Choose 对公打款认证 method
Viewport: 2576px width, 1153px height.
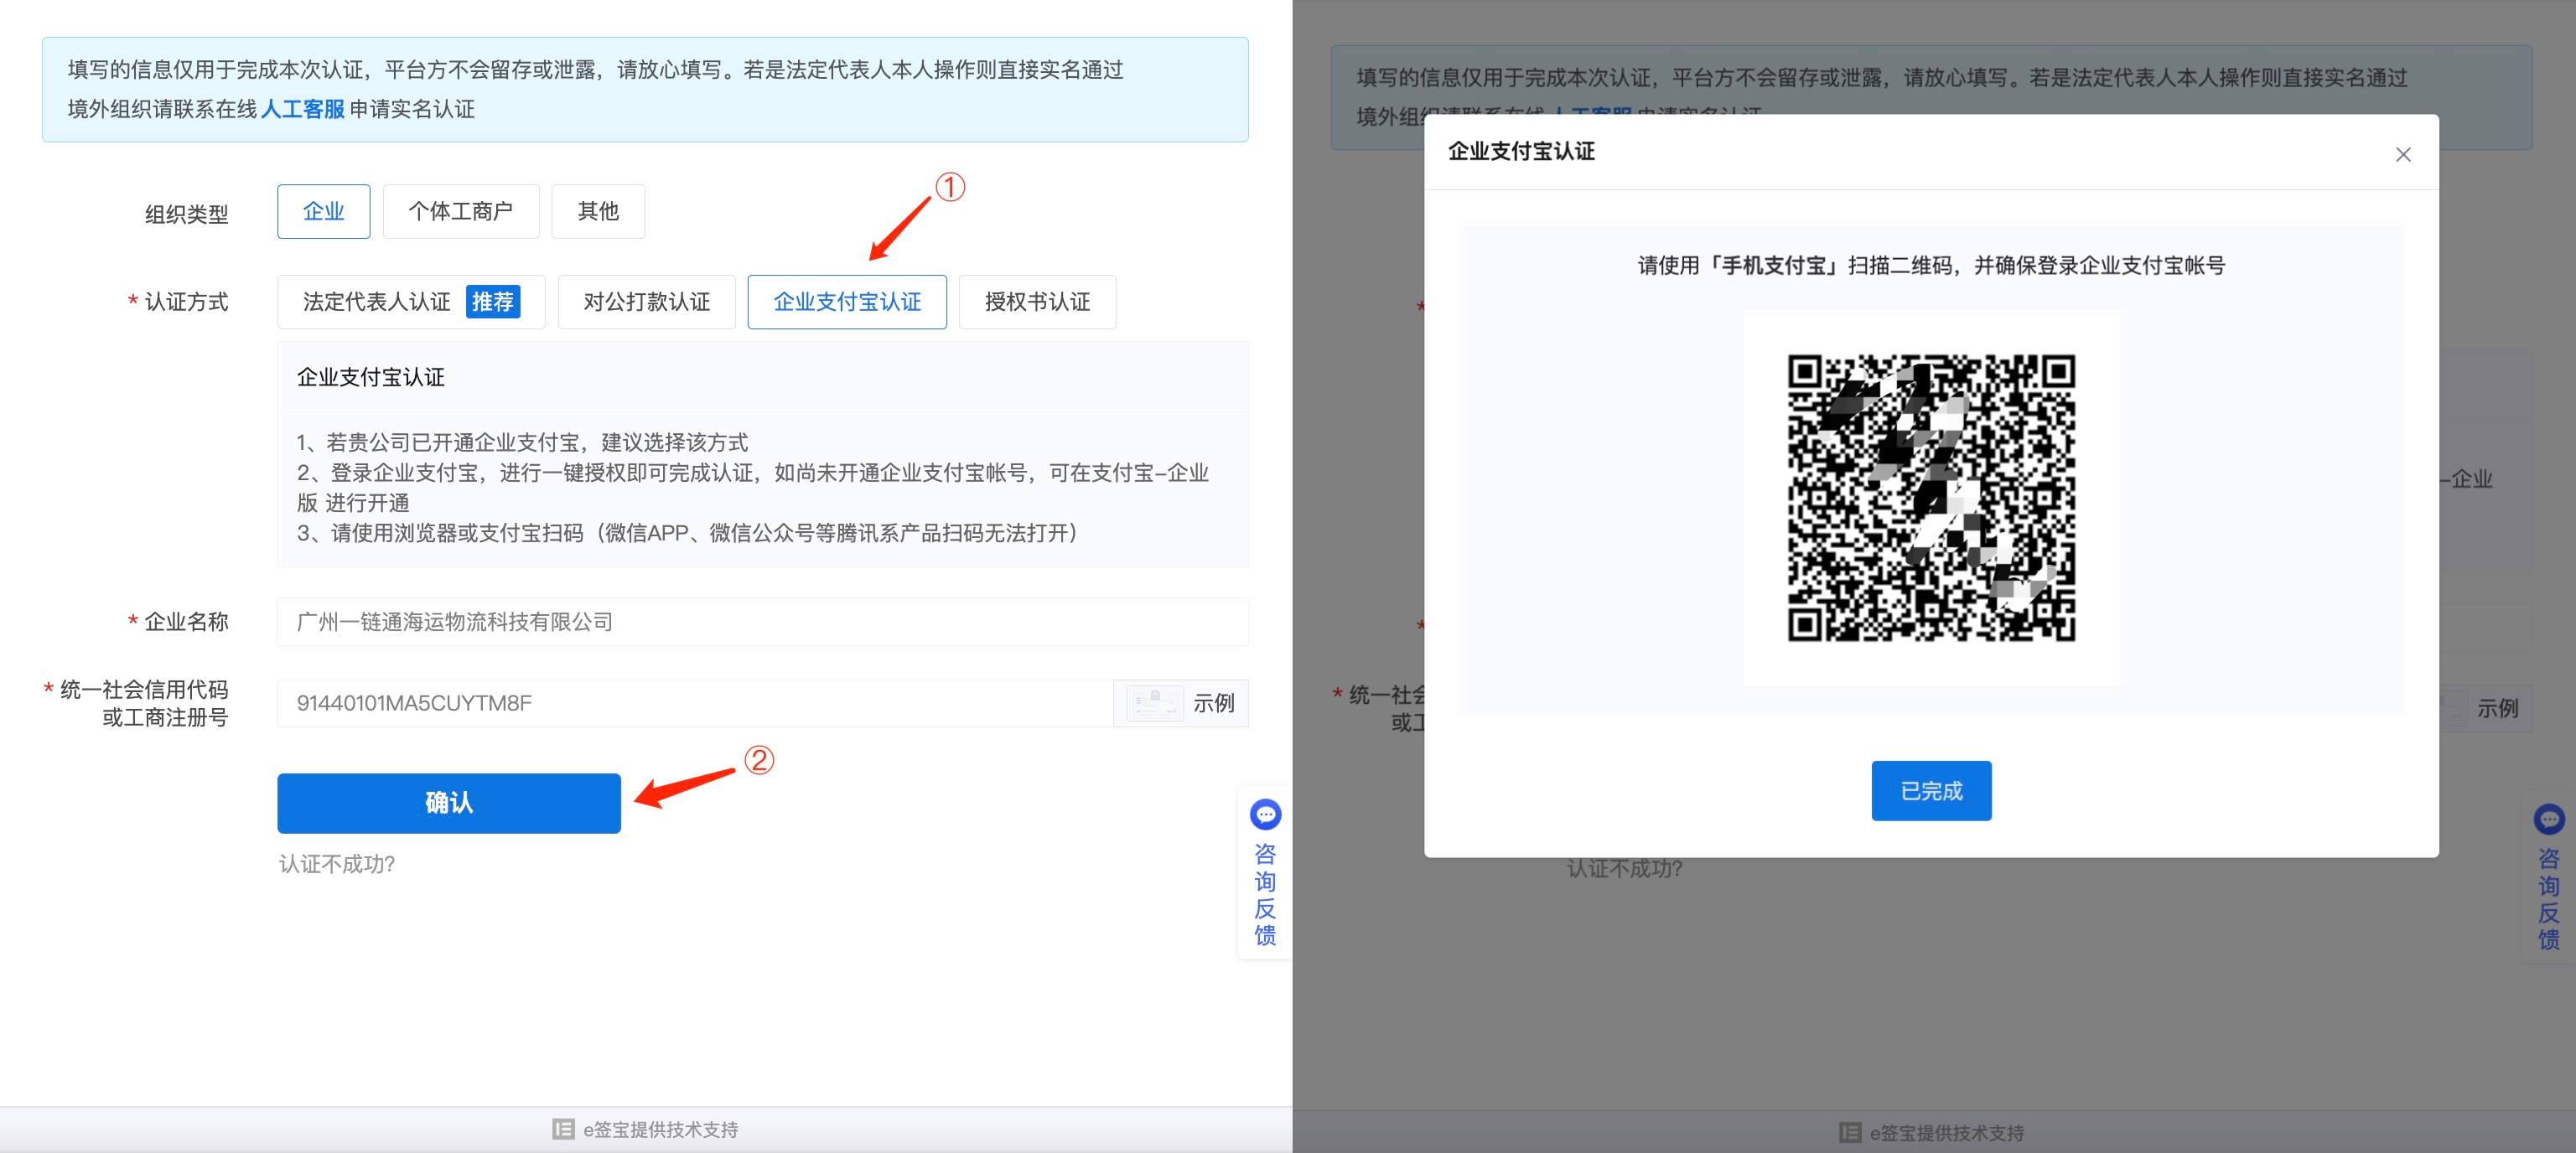click(x=647, y=302)
